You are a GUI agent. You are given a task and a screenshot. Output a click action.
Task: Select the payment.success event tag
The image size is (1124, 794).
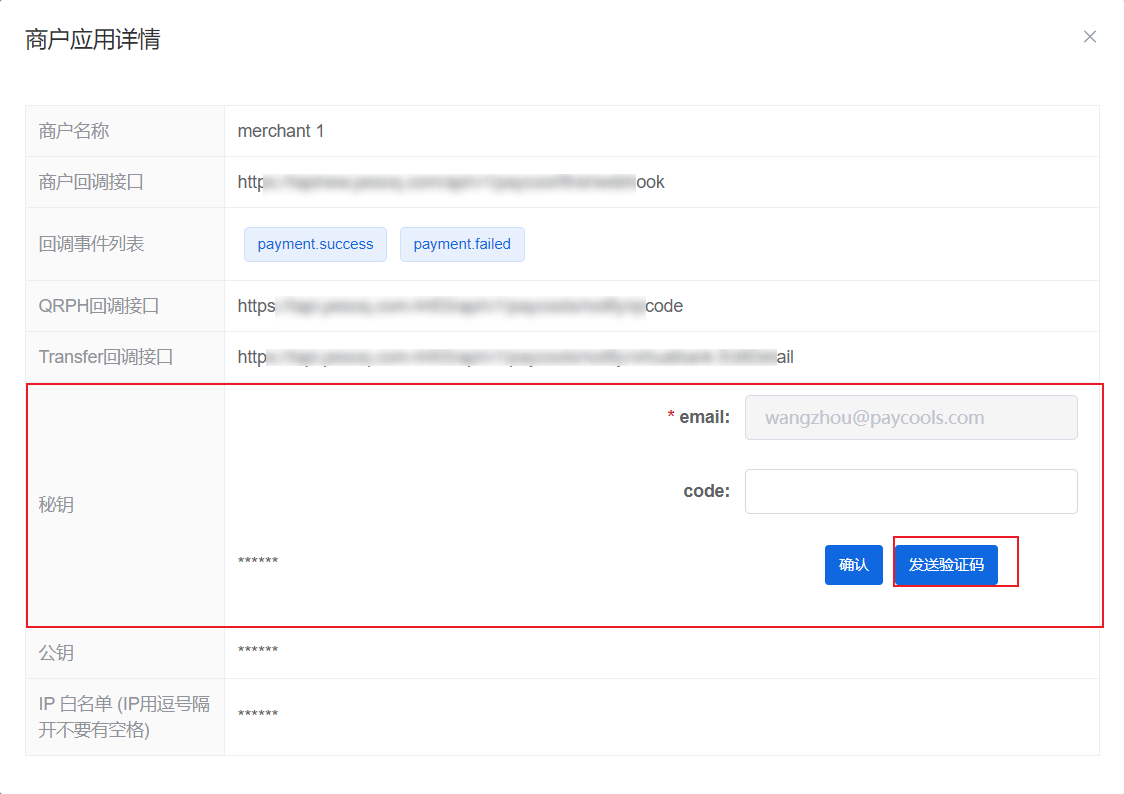click(x=315, y=244)
